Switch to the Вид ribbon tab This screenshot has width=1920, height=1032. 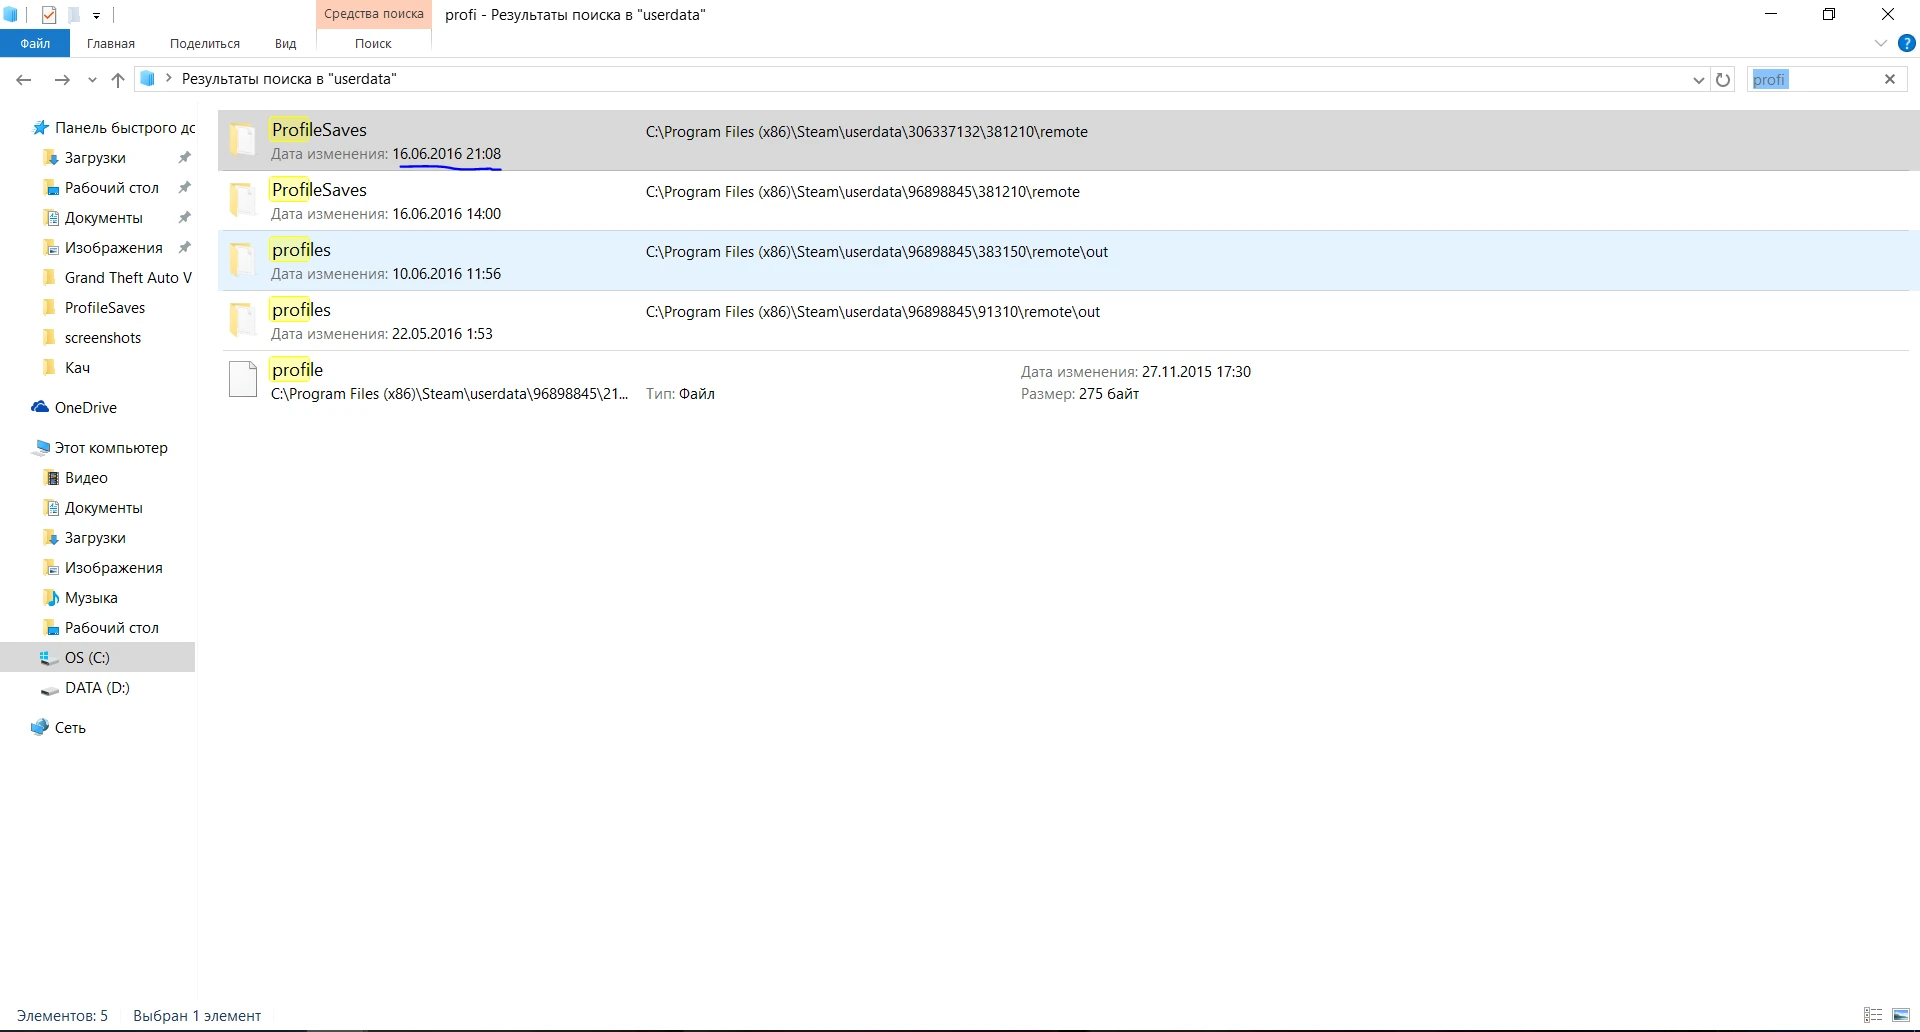pyautogui.click(x=286, y=43)
